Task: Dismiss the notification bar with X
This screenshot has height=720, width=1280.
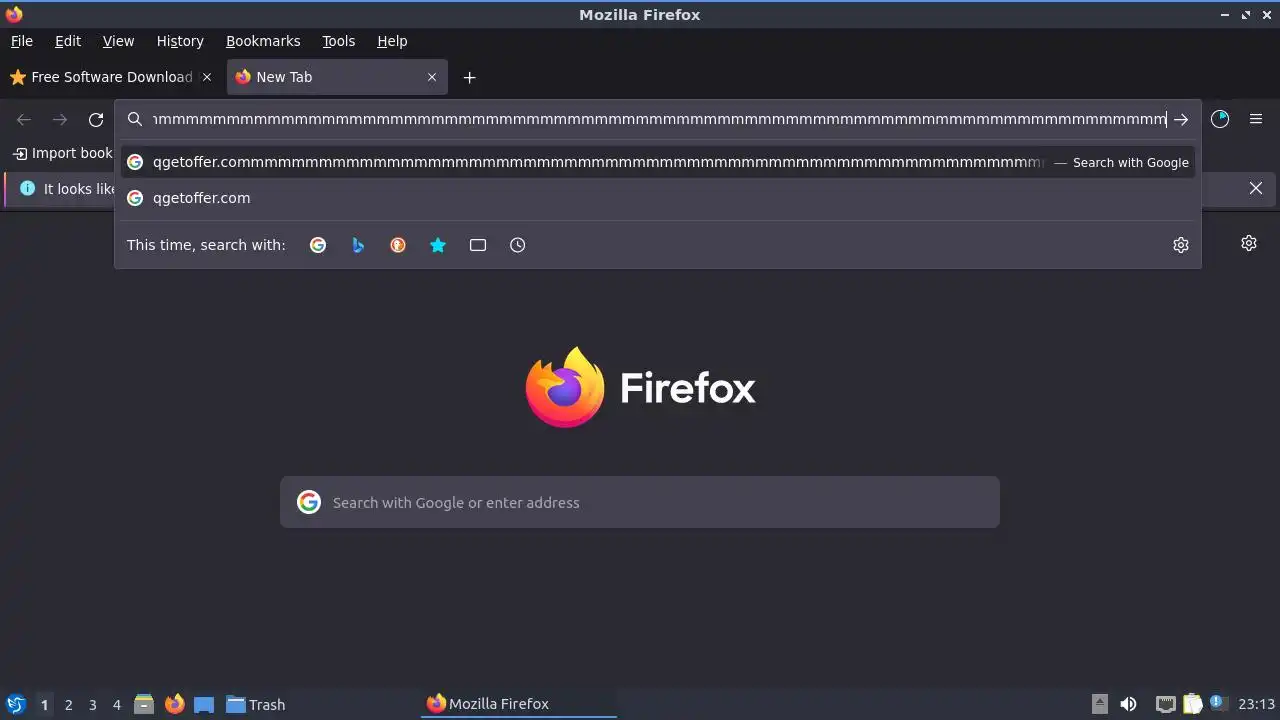Action: click(x=1256, y=188)
